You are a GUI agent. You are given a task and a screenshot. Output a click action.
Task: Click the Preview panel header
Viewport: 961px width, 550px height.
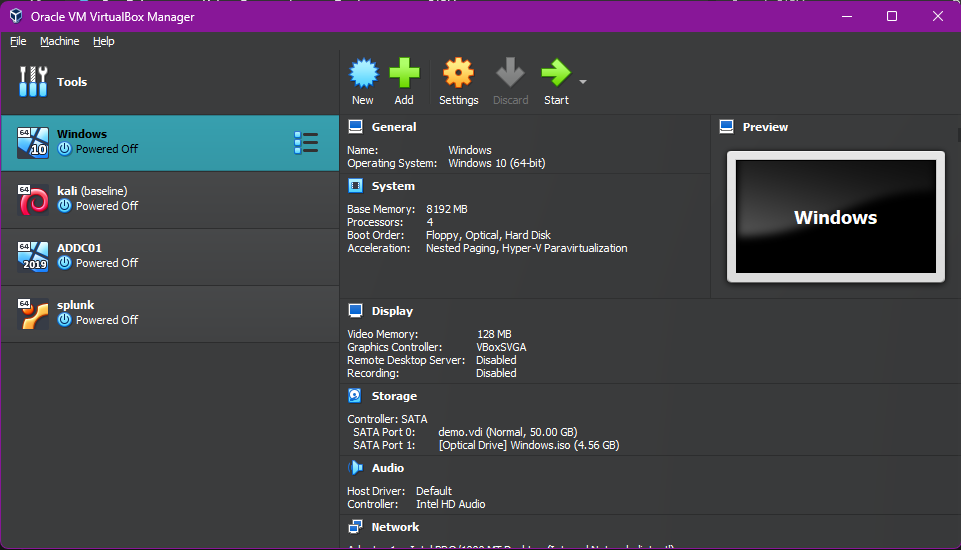pyautogui.click(x=765, y=127)
